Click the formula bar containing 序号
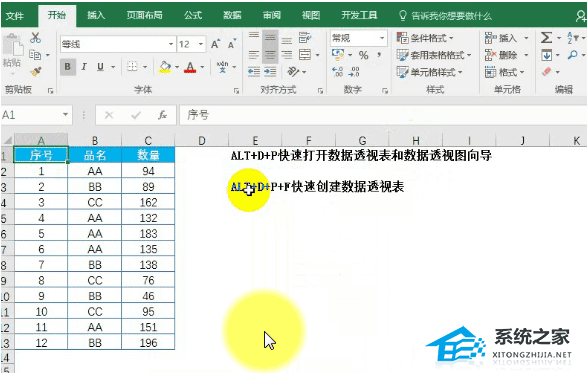 click(x=383, y=115)
